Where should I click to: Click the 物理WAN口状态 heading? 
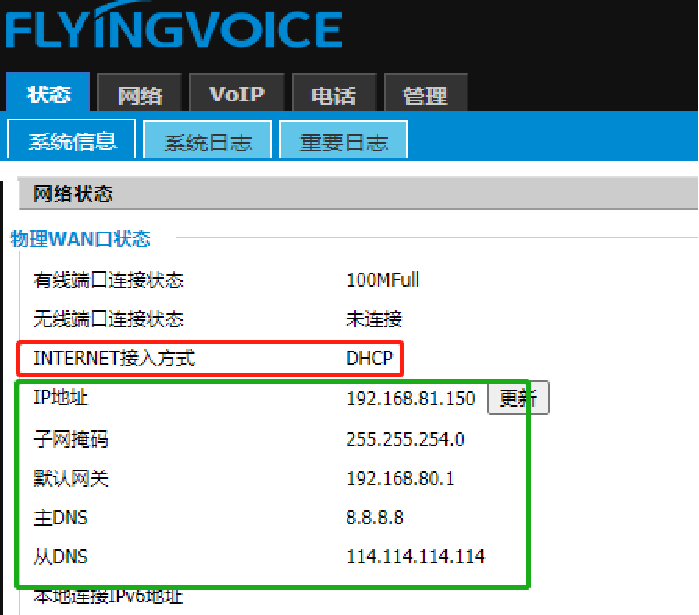[x=80, y=239]
